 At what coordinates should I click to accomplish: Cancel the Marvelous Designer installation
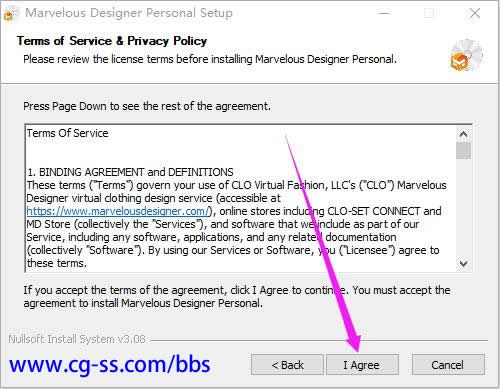[448, 365]
